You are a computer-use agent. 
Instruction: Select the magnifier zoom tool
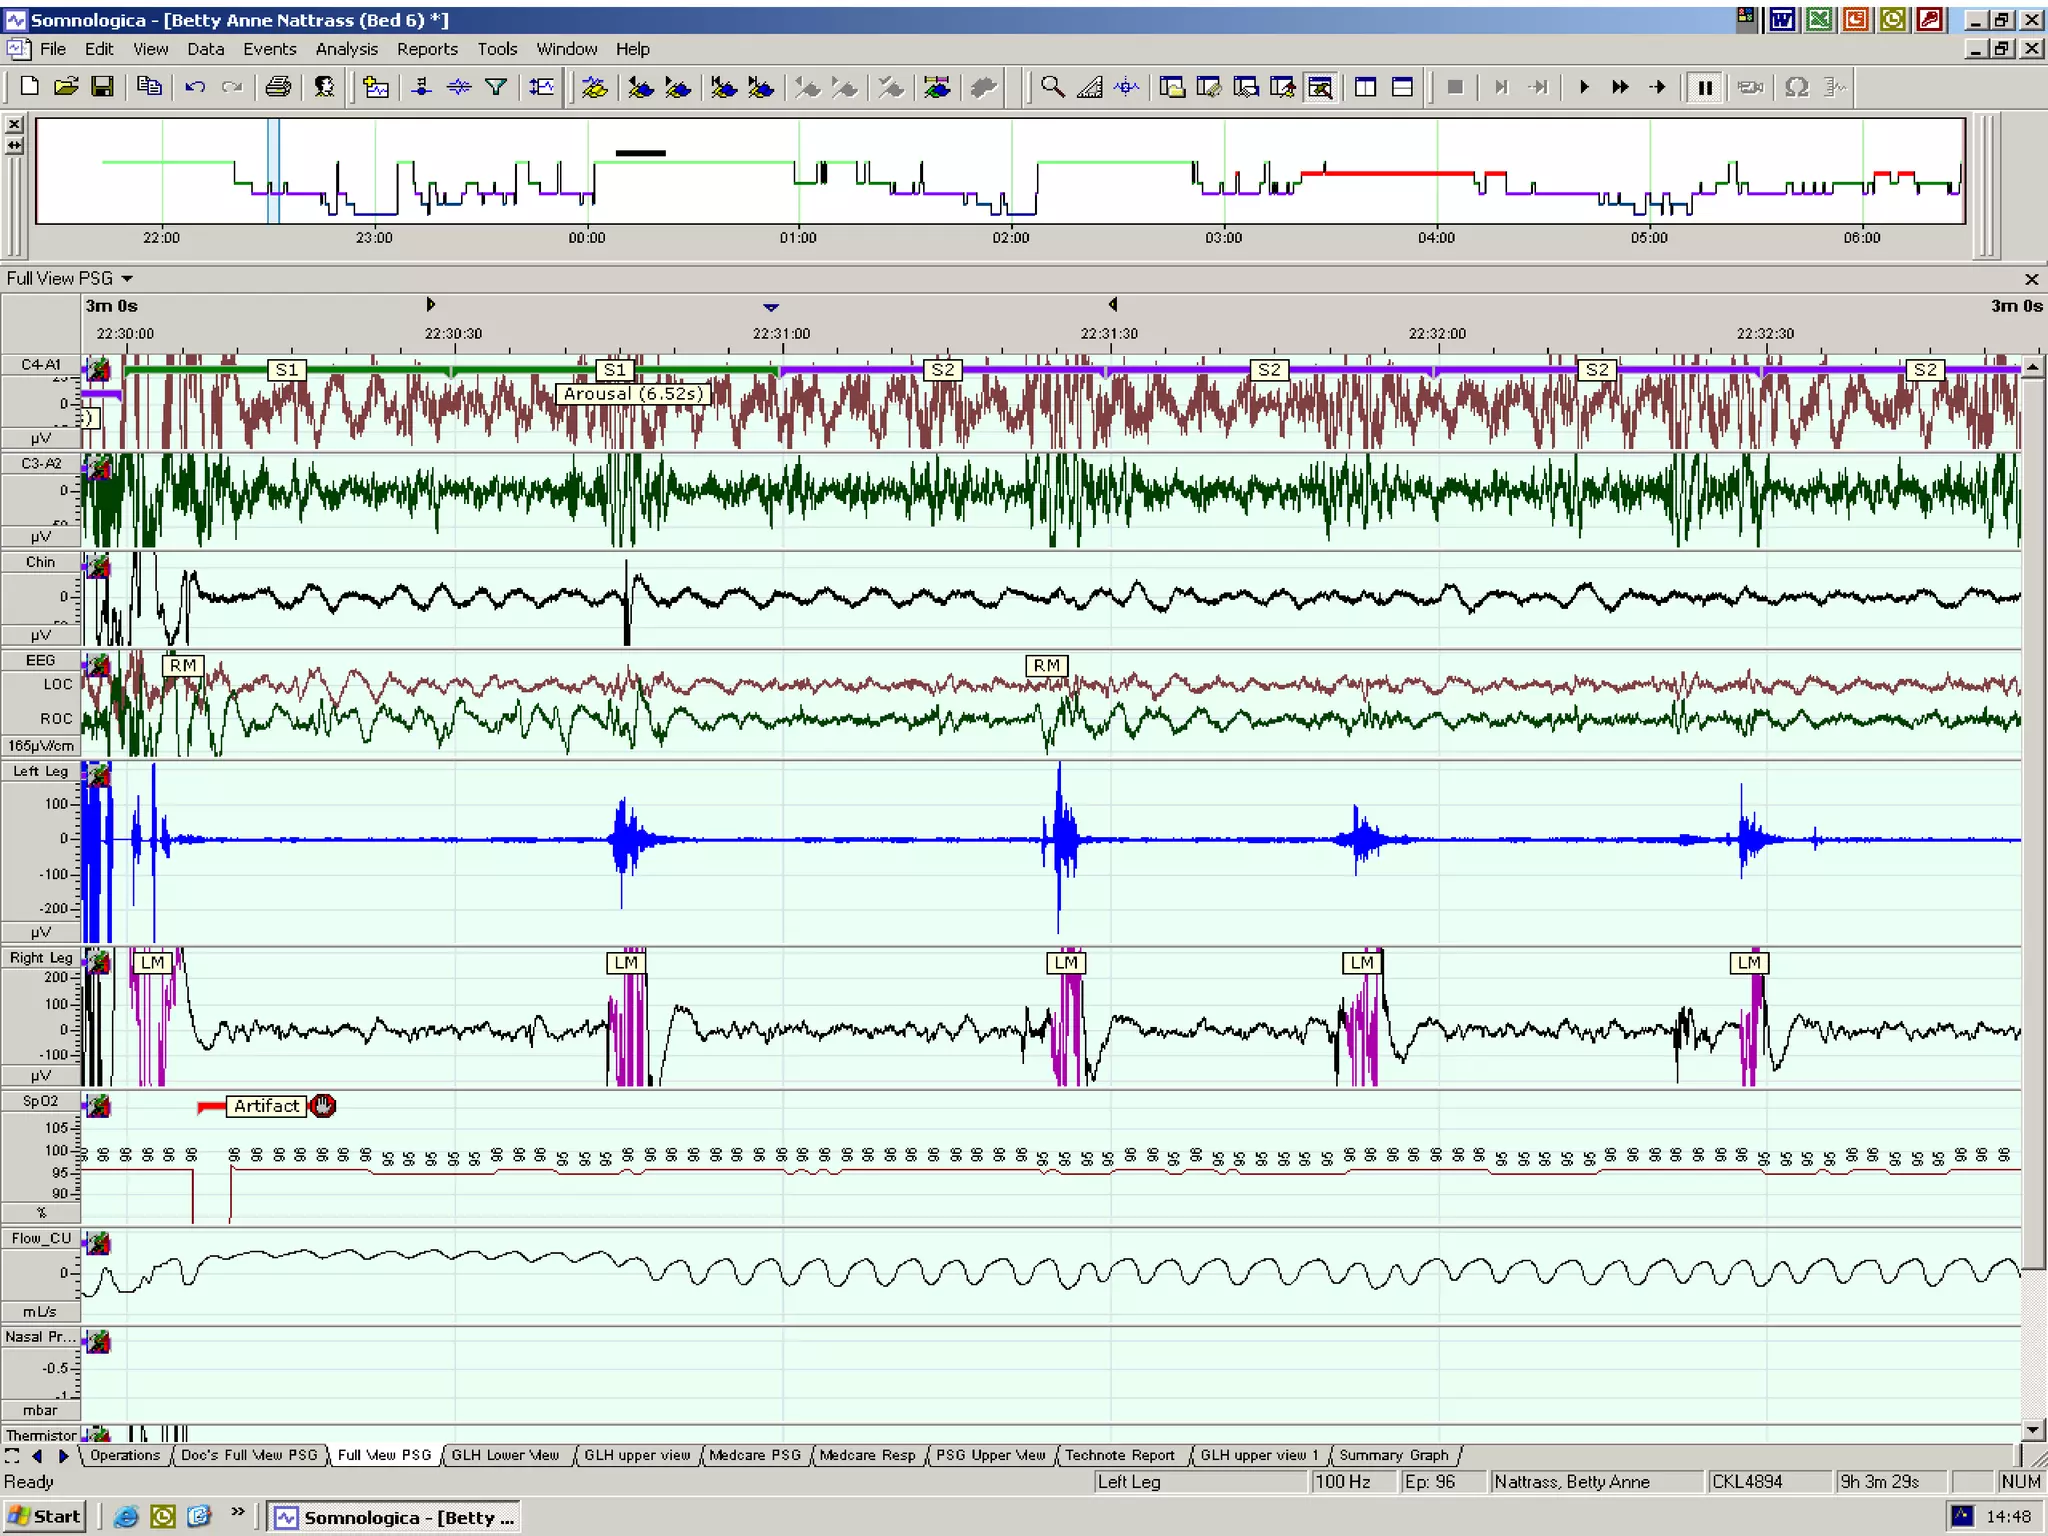[x=1052, y=87]
